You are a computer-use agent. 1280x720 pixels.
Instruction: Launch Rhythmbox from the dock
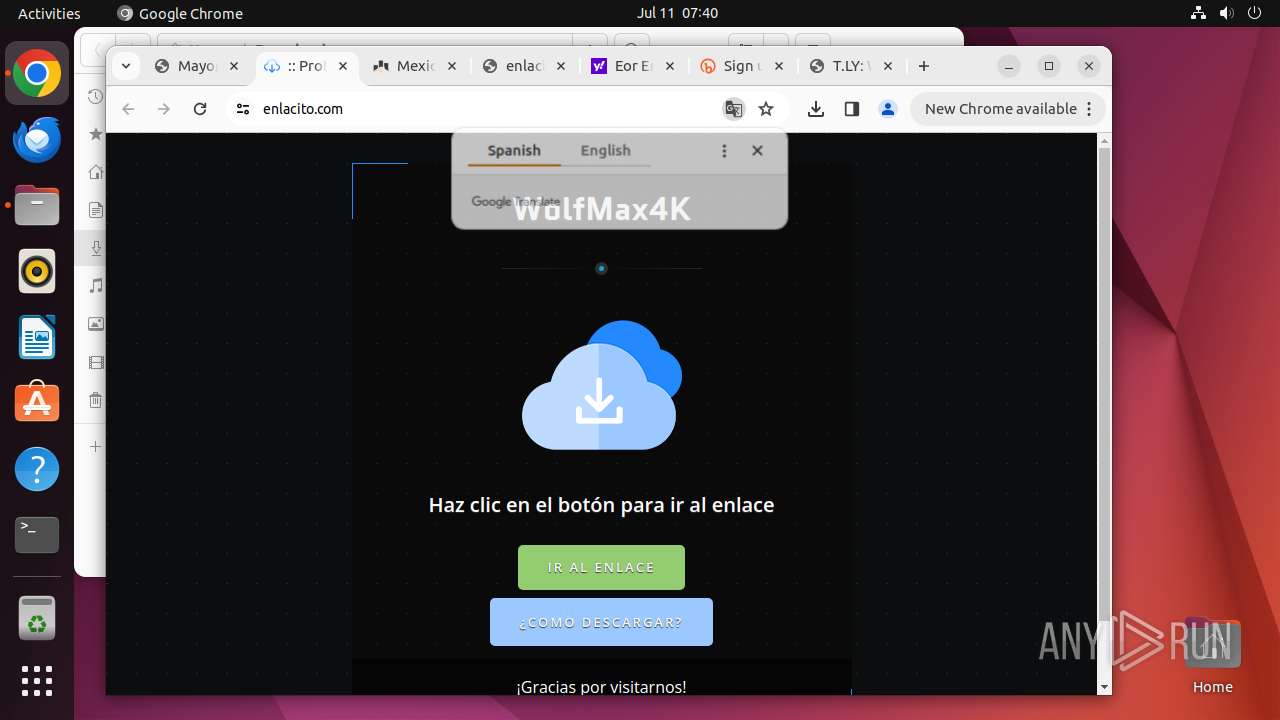37,272
